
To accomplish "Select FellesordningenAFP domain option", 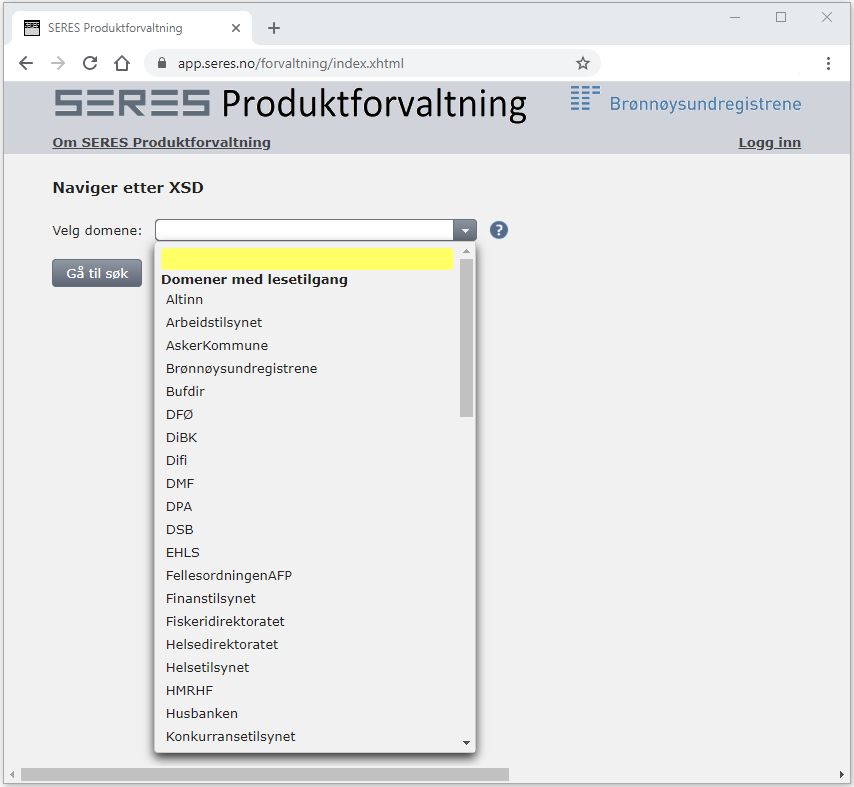I will [x=307, y=575].
